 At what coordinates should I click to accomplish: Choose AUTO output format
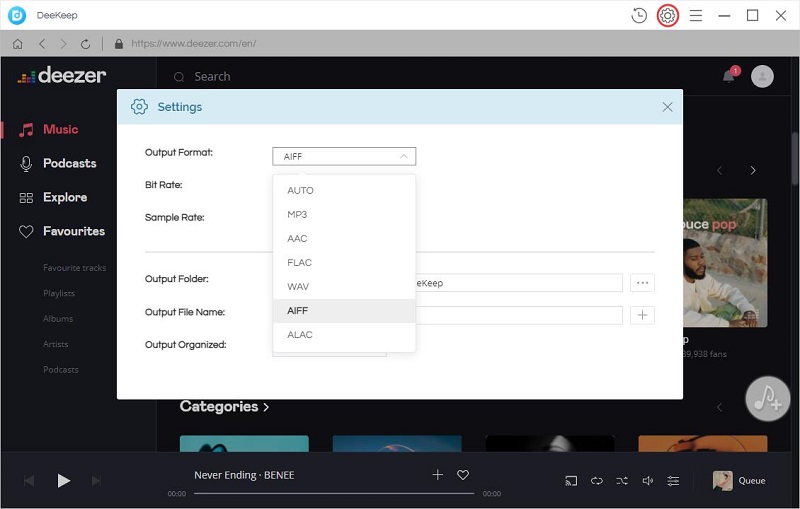[x=344, y=190]
